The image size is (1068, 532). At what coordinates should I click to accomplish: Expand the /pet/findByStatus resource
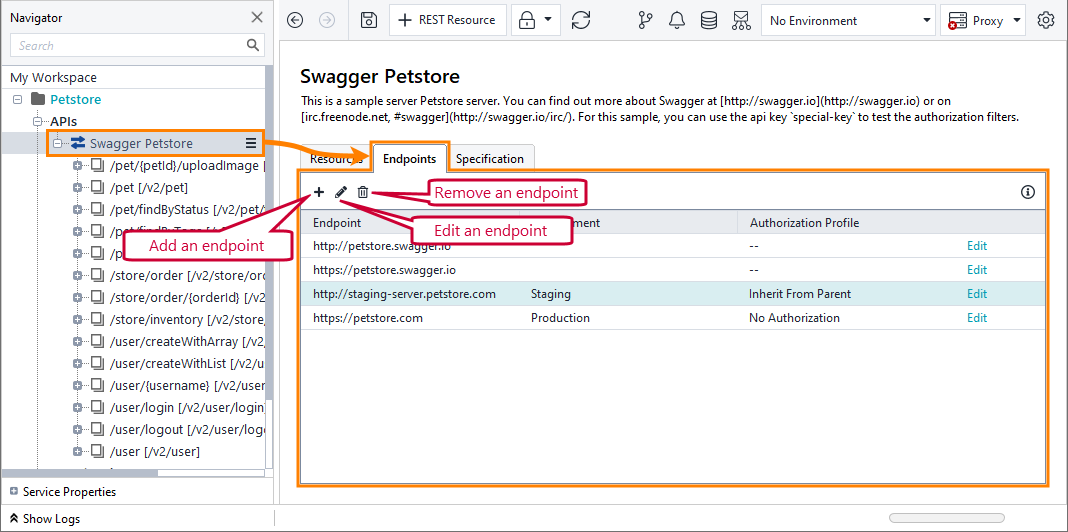(78, 209)
